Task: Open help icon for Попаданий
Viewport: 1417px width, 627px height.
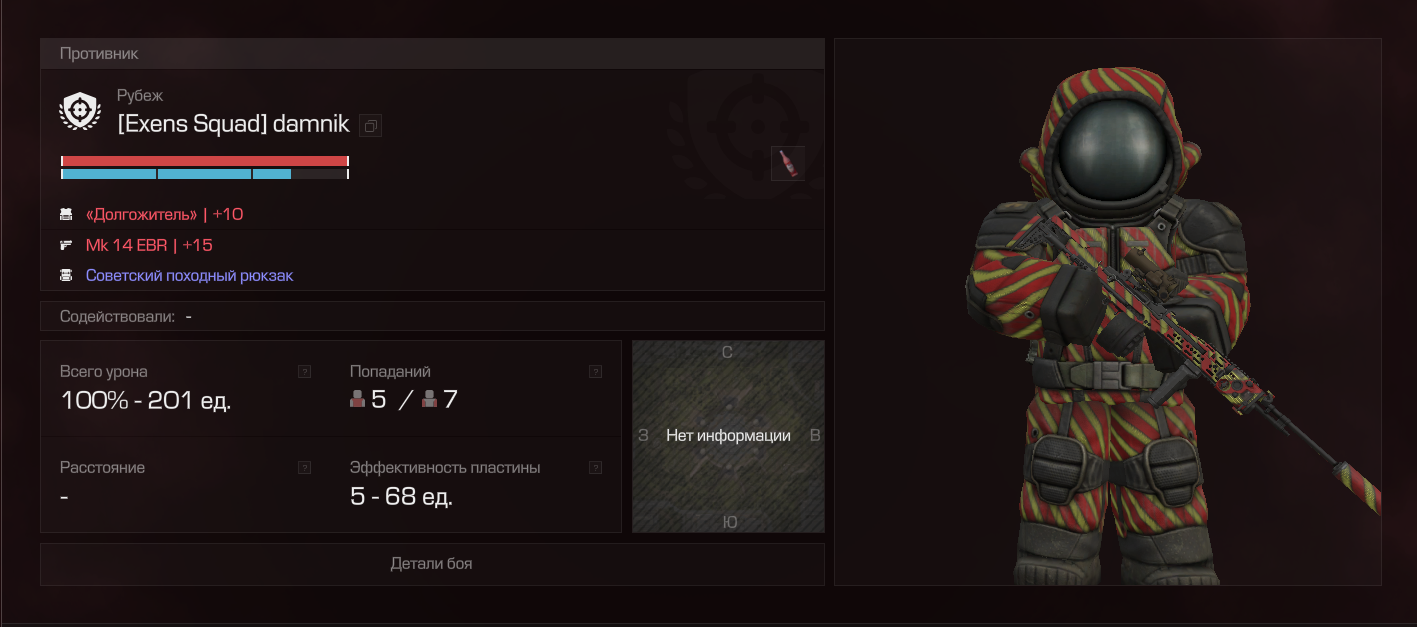Action: tap(595, 371)
